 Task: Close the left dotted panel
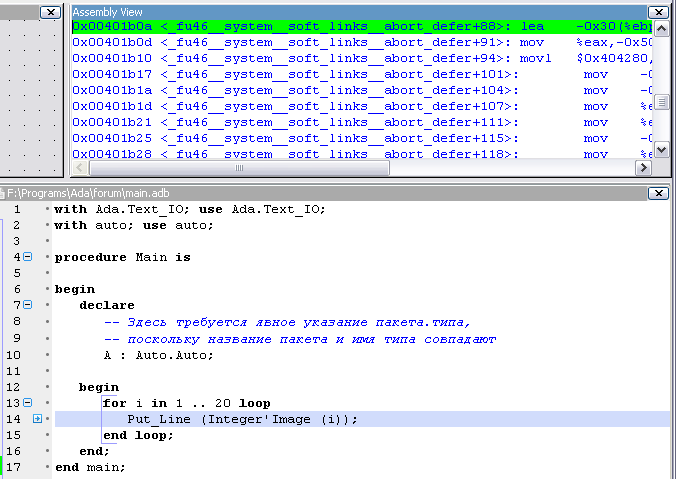49,11
